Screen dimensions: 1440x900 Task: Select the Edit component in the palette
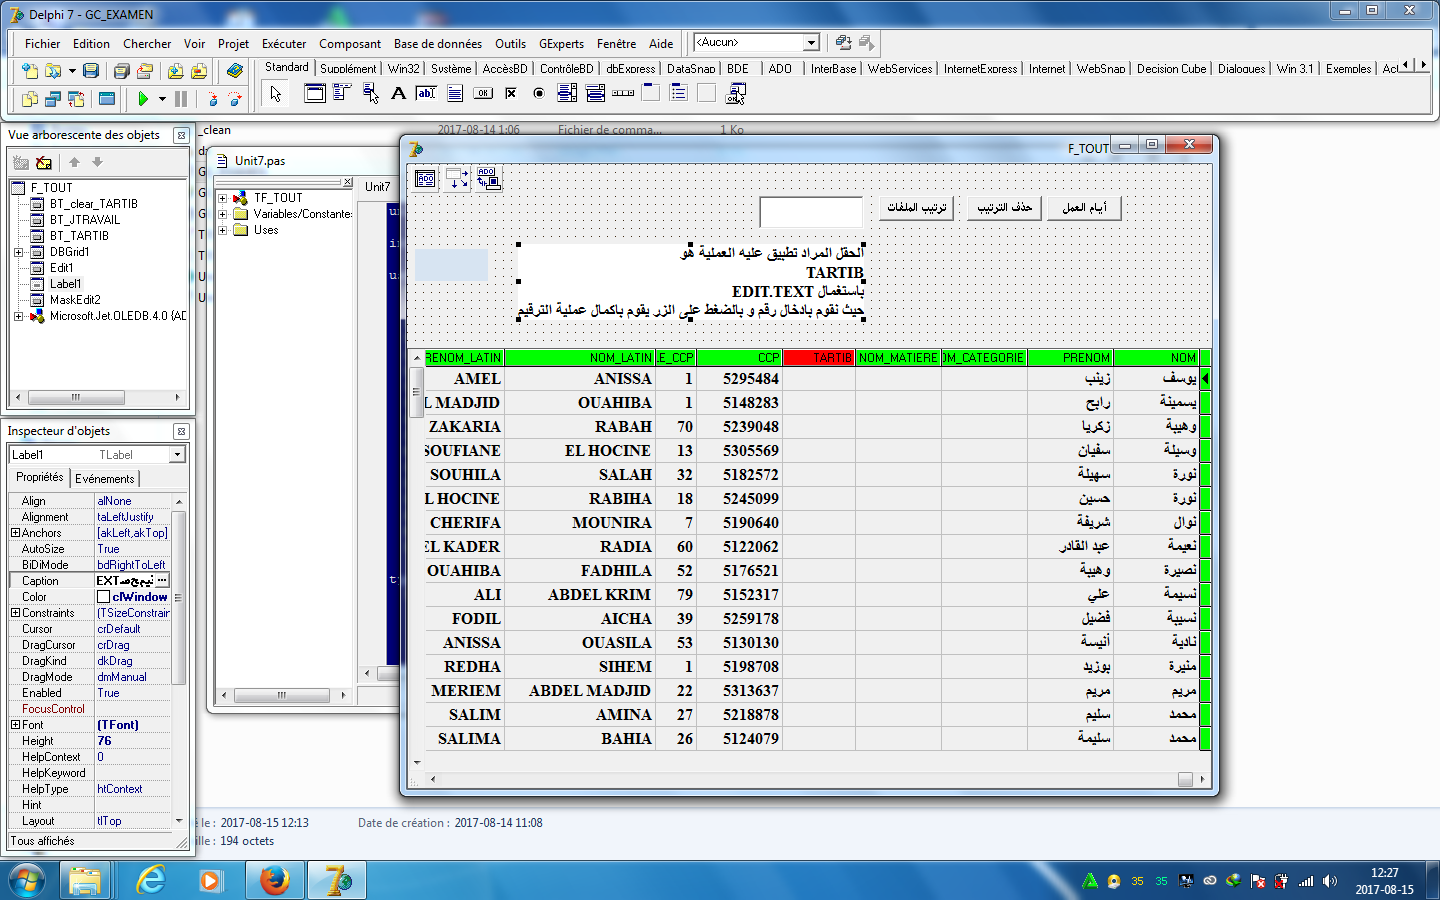click(x=426, y=94)
